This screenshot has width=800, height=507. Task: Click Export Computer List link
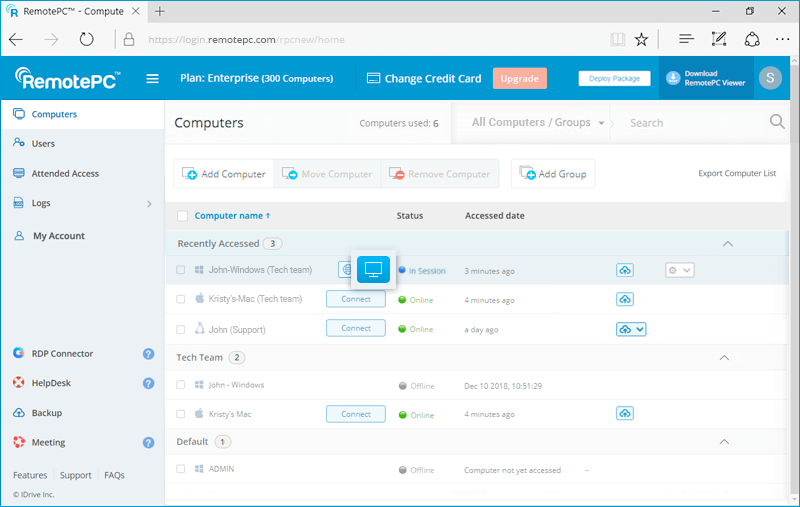[737, 173]
